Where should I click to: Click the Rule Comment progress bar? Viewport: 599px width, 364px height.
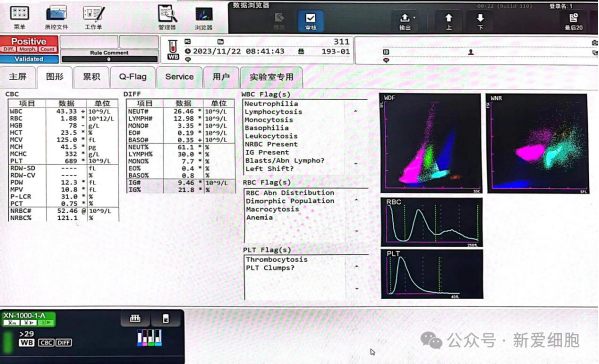click(x=109, y=59)
